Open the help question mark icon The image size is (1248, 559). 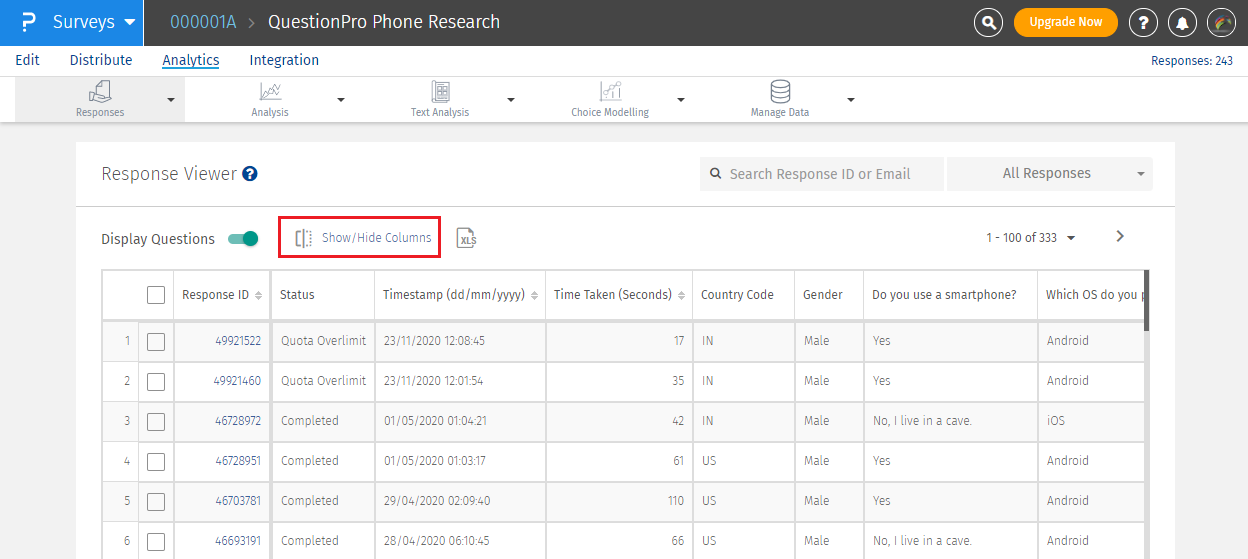click(x=1143, y=22)
